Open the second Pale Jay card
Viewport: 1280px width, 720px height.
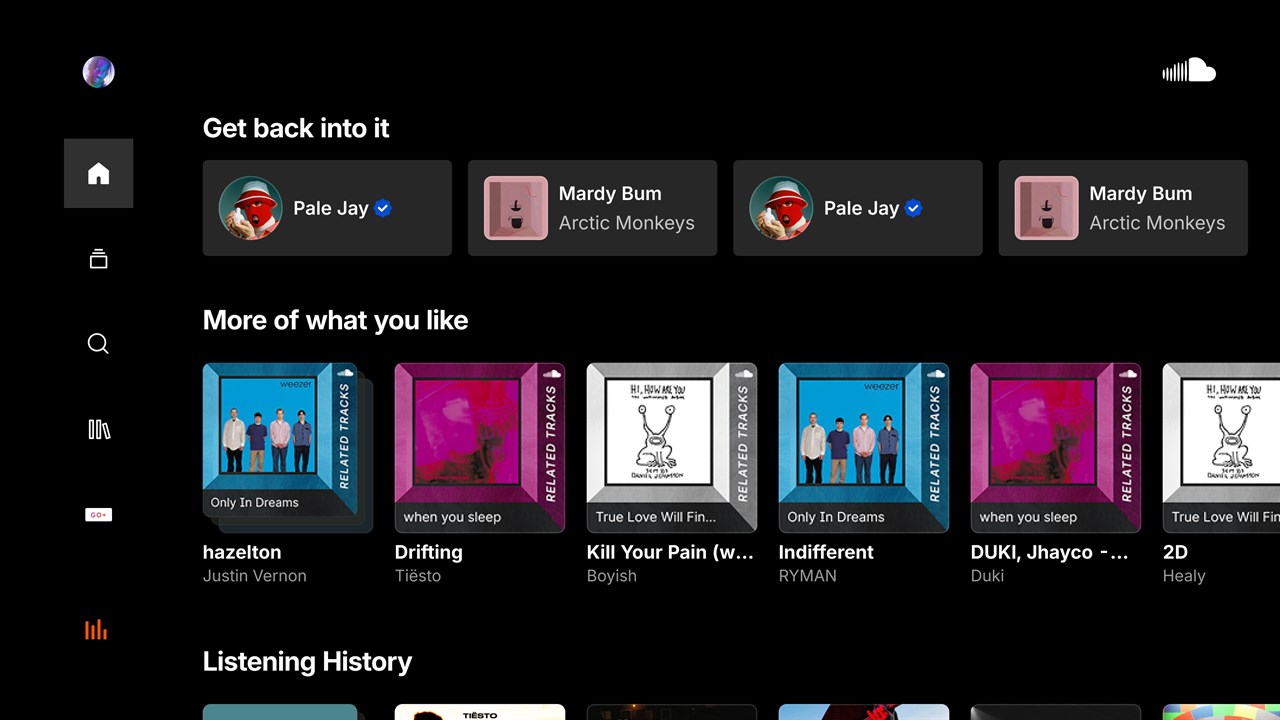858,208
